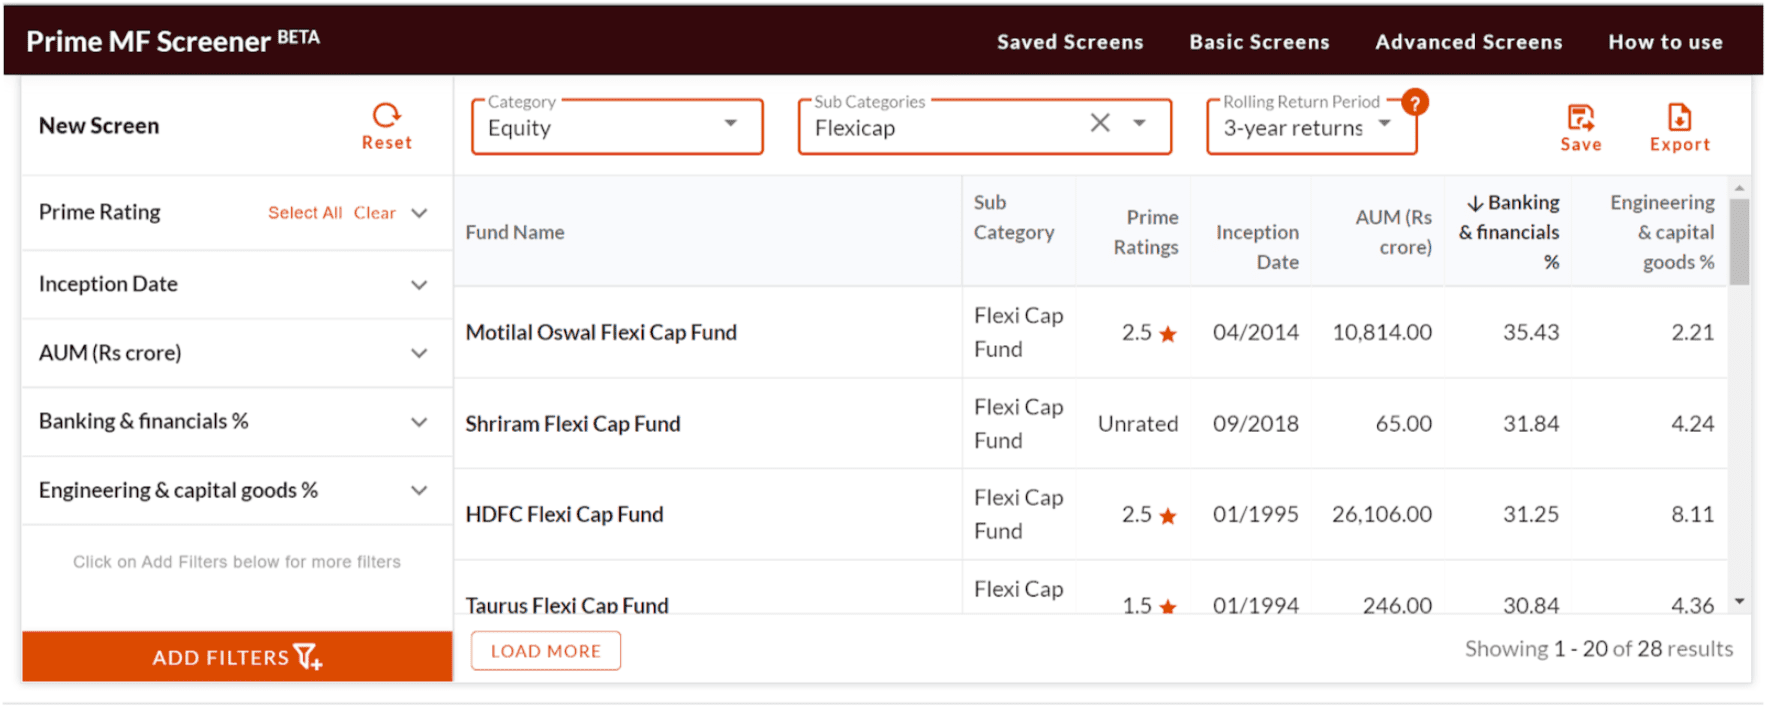Sort by the AUM (Rs crore) column header
Screen dimensions: 1769x711
pyautogui.click(x=1393, y=232)
